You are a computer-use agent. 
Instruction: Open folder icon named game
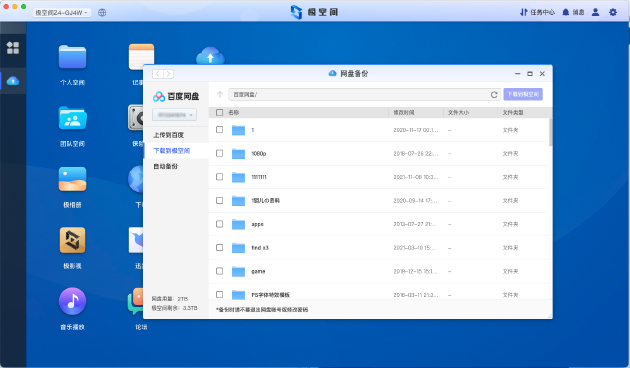(238, 272)
